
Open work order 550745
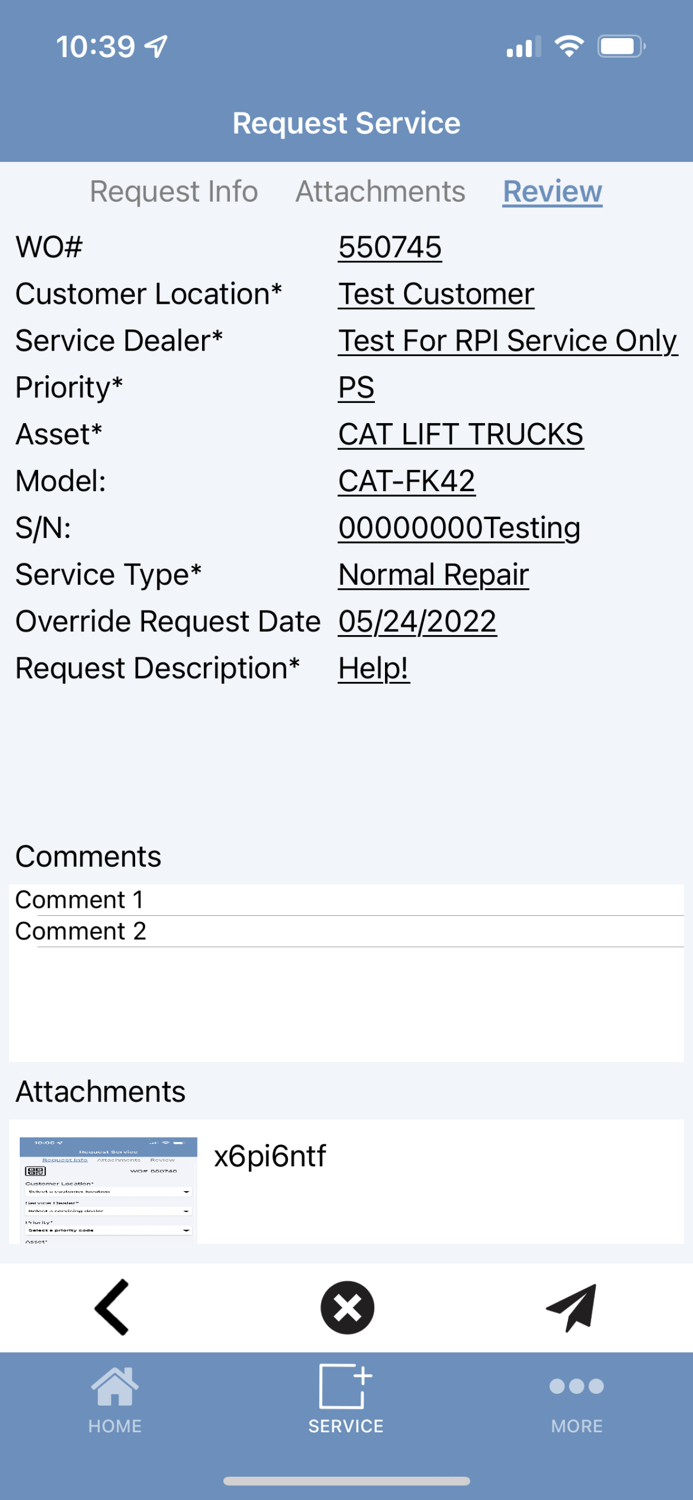coord(389,247)
